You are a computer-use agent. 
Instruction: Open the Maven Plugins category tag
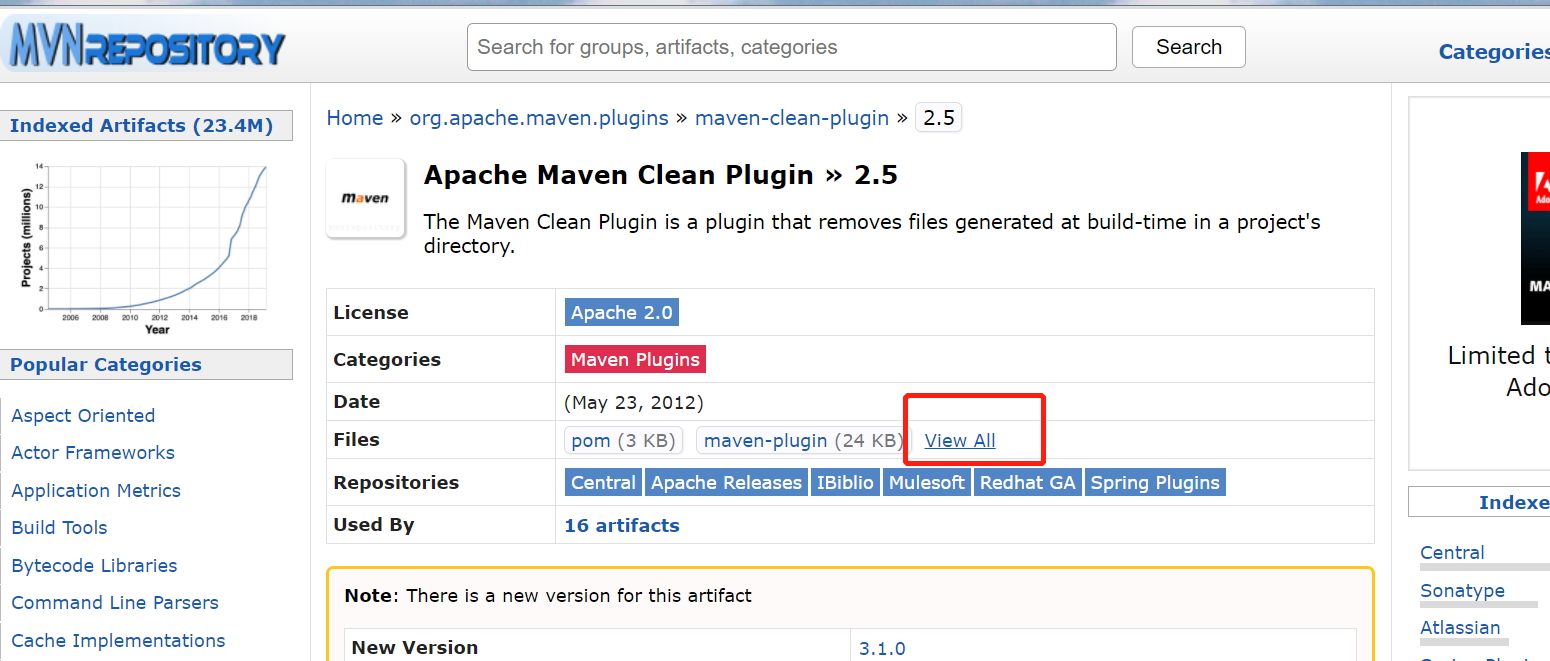(636, 359)
